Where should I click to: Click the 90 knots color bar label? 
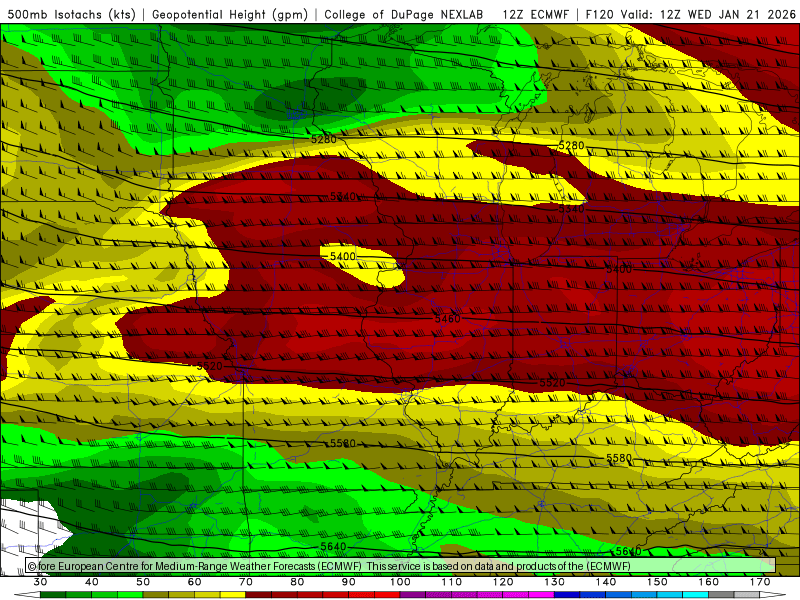tap(348, 582)
